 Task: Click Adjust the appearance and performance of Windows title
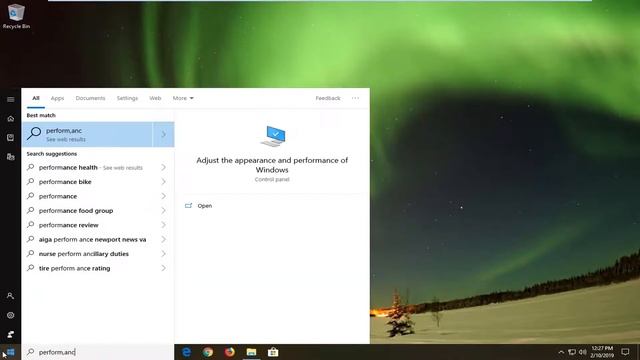point(272,165)
